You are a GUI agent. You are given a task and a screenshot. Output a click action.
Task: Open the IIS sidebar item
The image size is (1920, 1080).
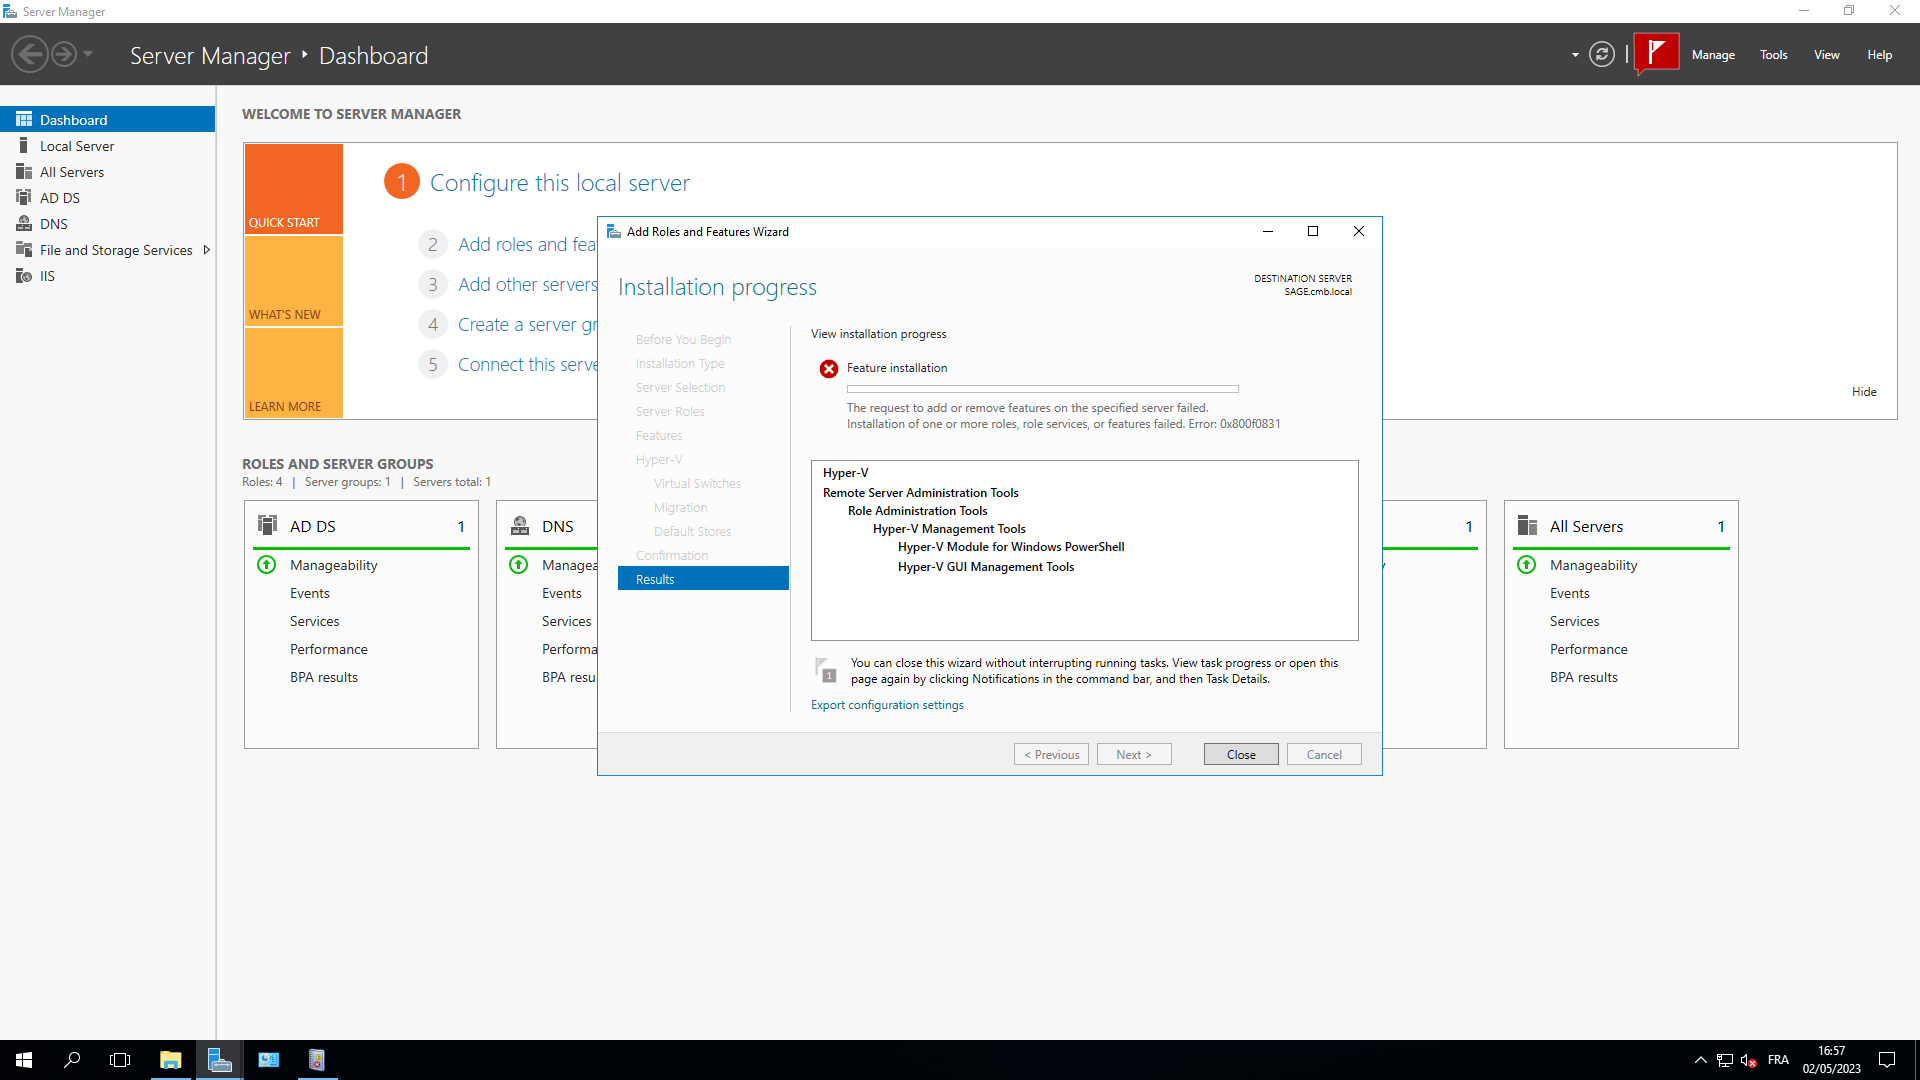(47, 276)
